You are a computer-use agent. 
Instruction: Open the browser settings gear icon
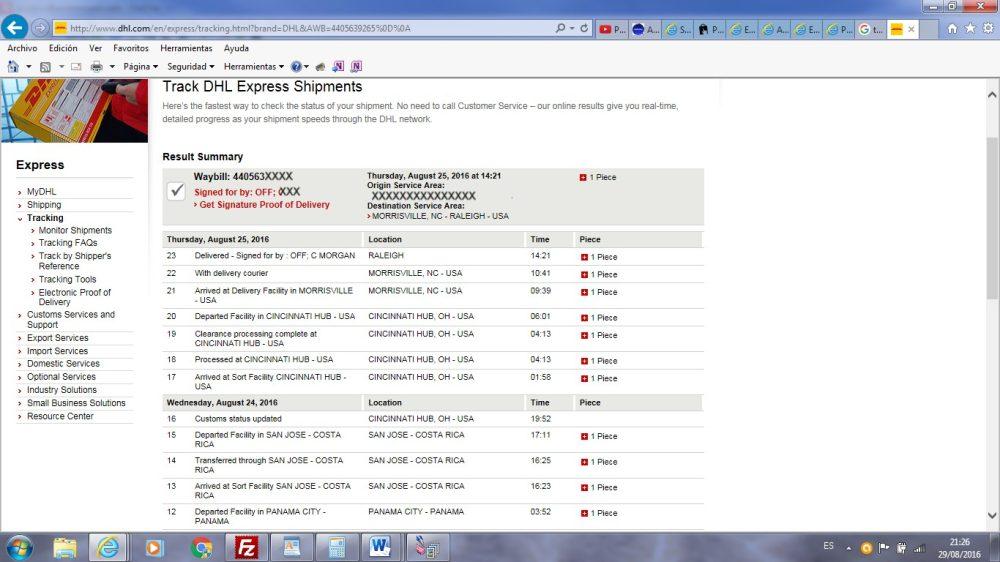click(988, 28)
